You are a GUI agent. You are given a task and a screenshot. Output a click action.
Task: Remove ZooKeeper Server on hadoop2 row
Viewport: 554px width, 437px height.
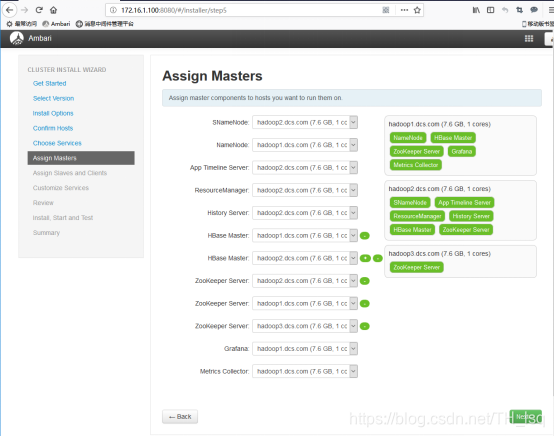(x=365, y=281)
